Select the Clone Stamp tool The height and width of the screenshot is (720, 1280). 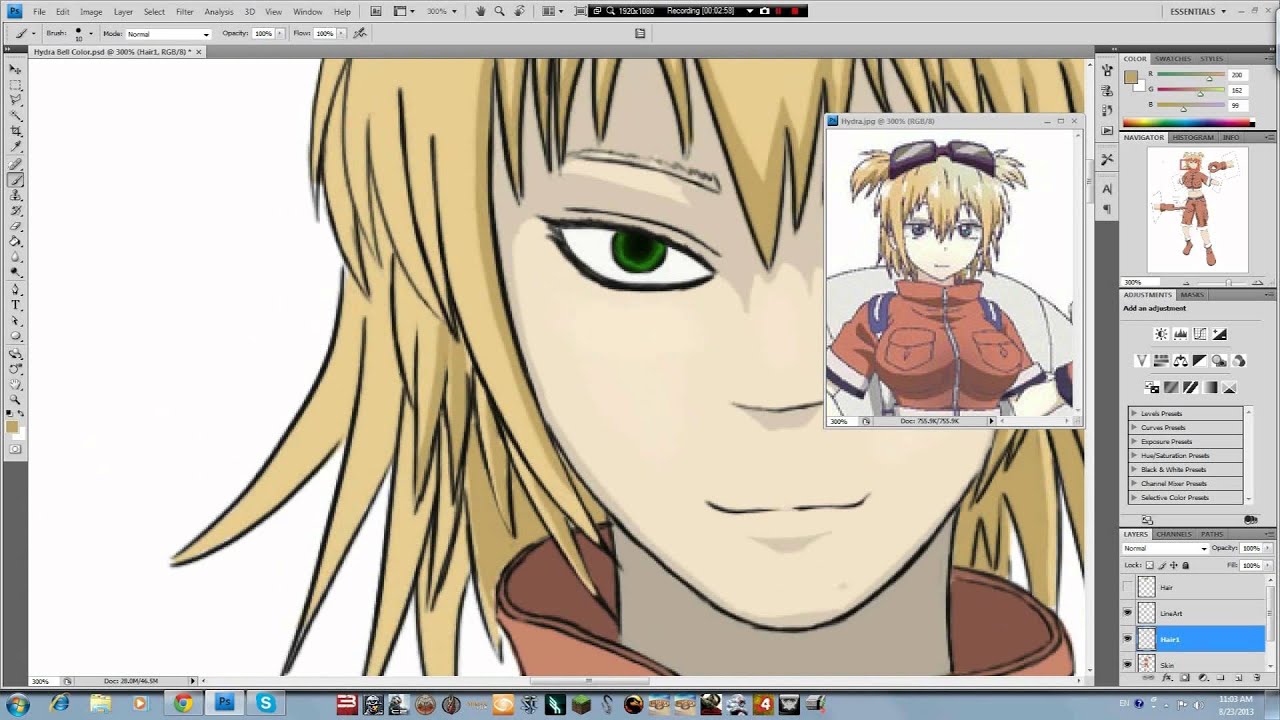[15, 194]
